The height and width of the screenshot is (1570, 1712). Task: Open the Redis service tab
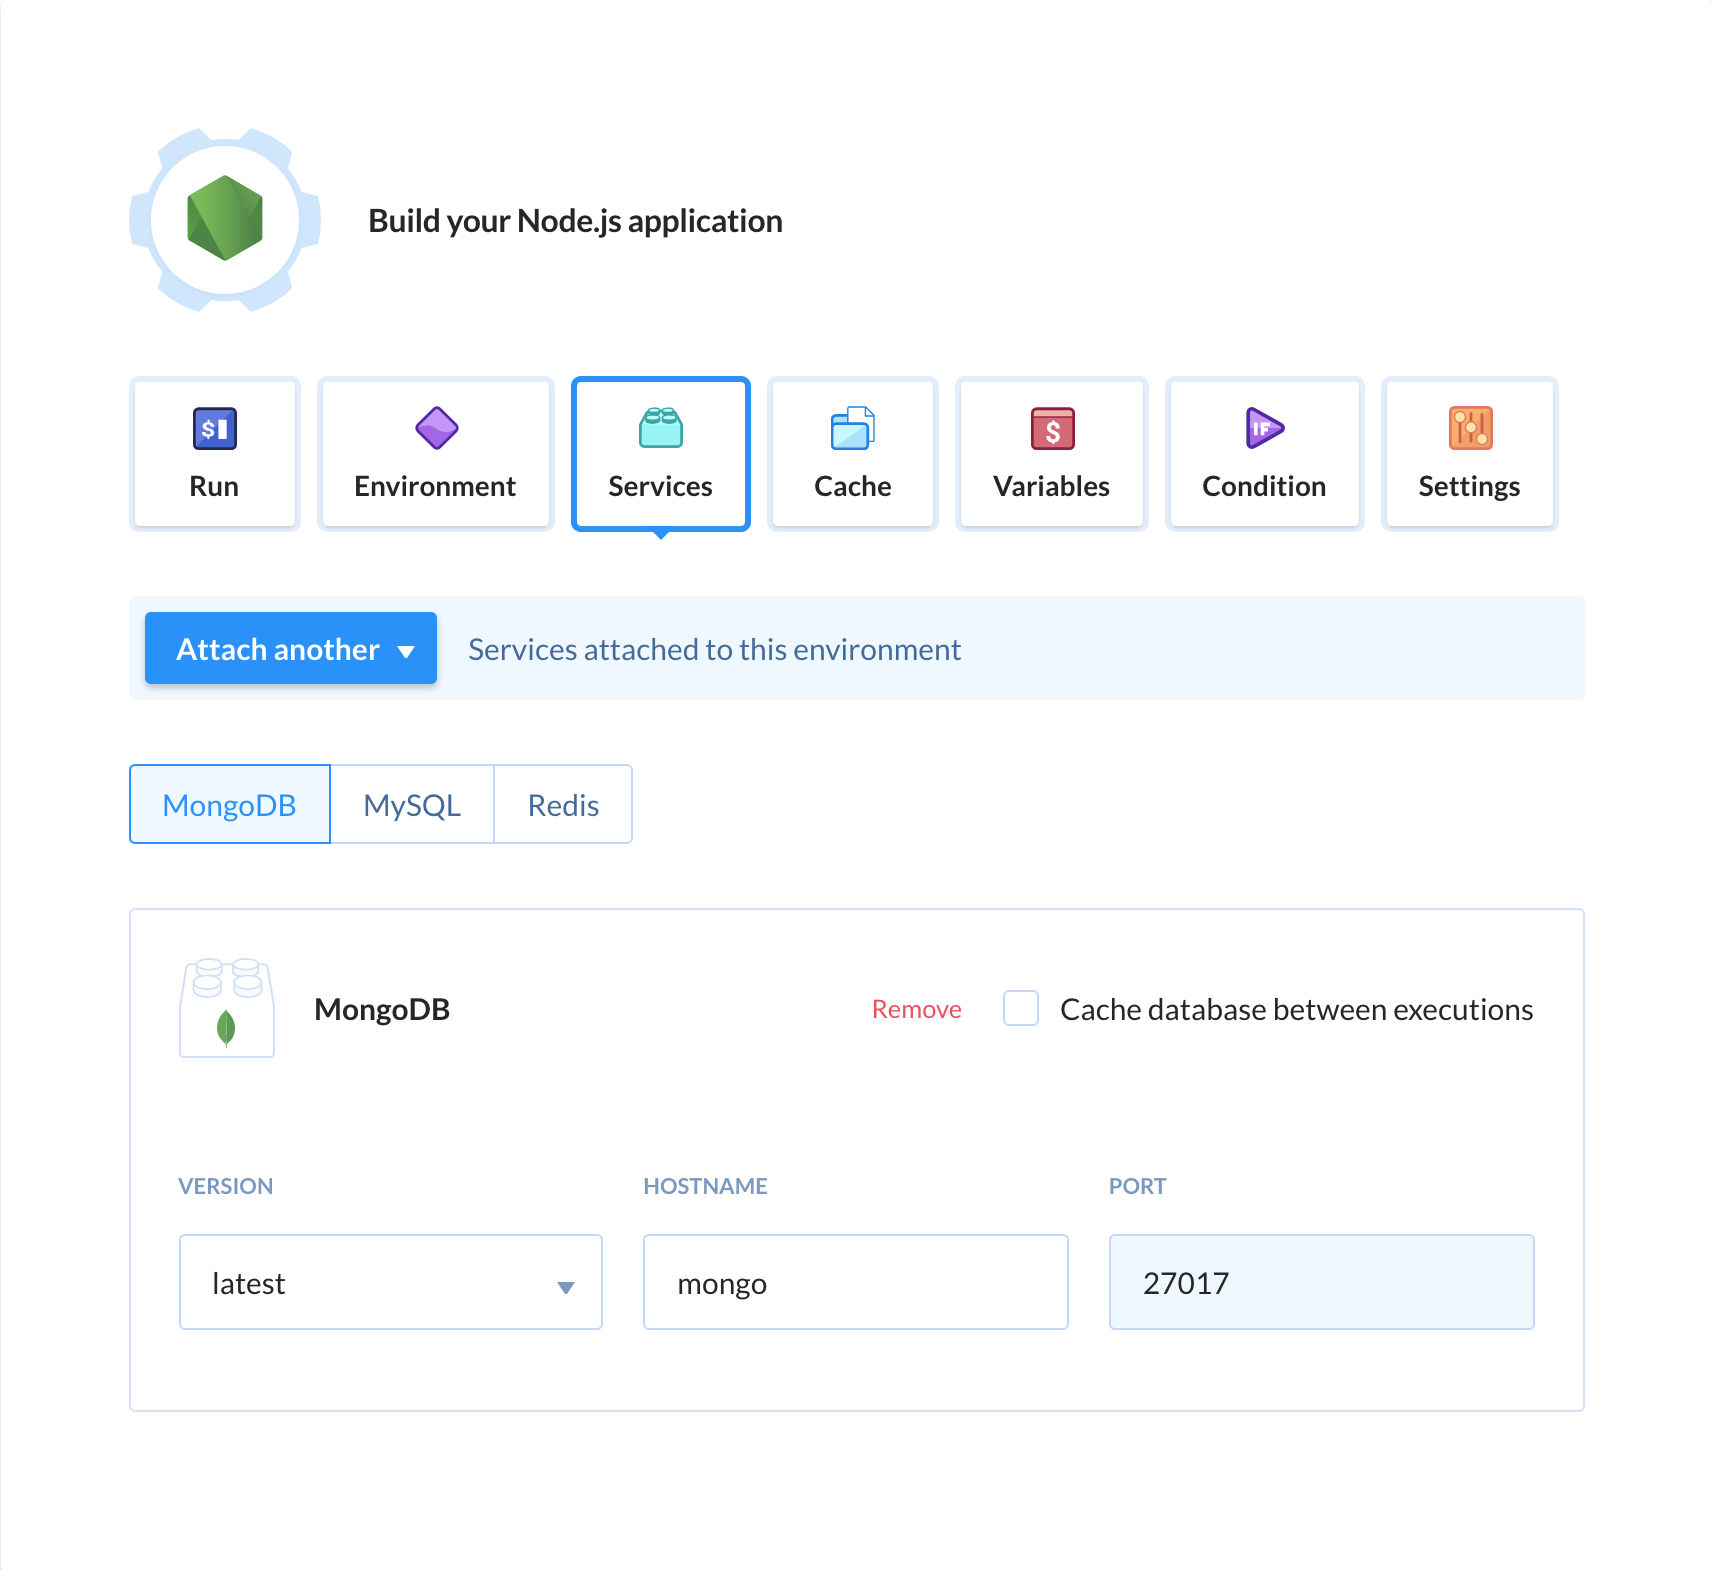point(562,804)
